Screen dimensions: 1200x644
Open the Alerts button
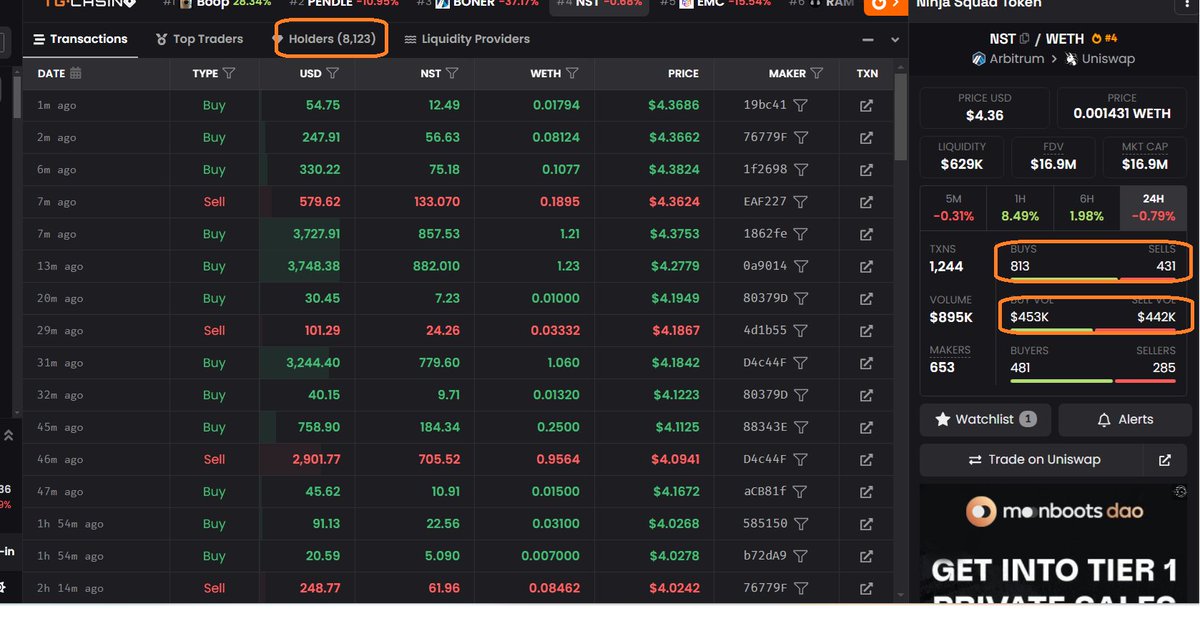pos(1124,419)
